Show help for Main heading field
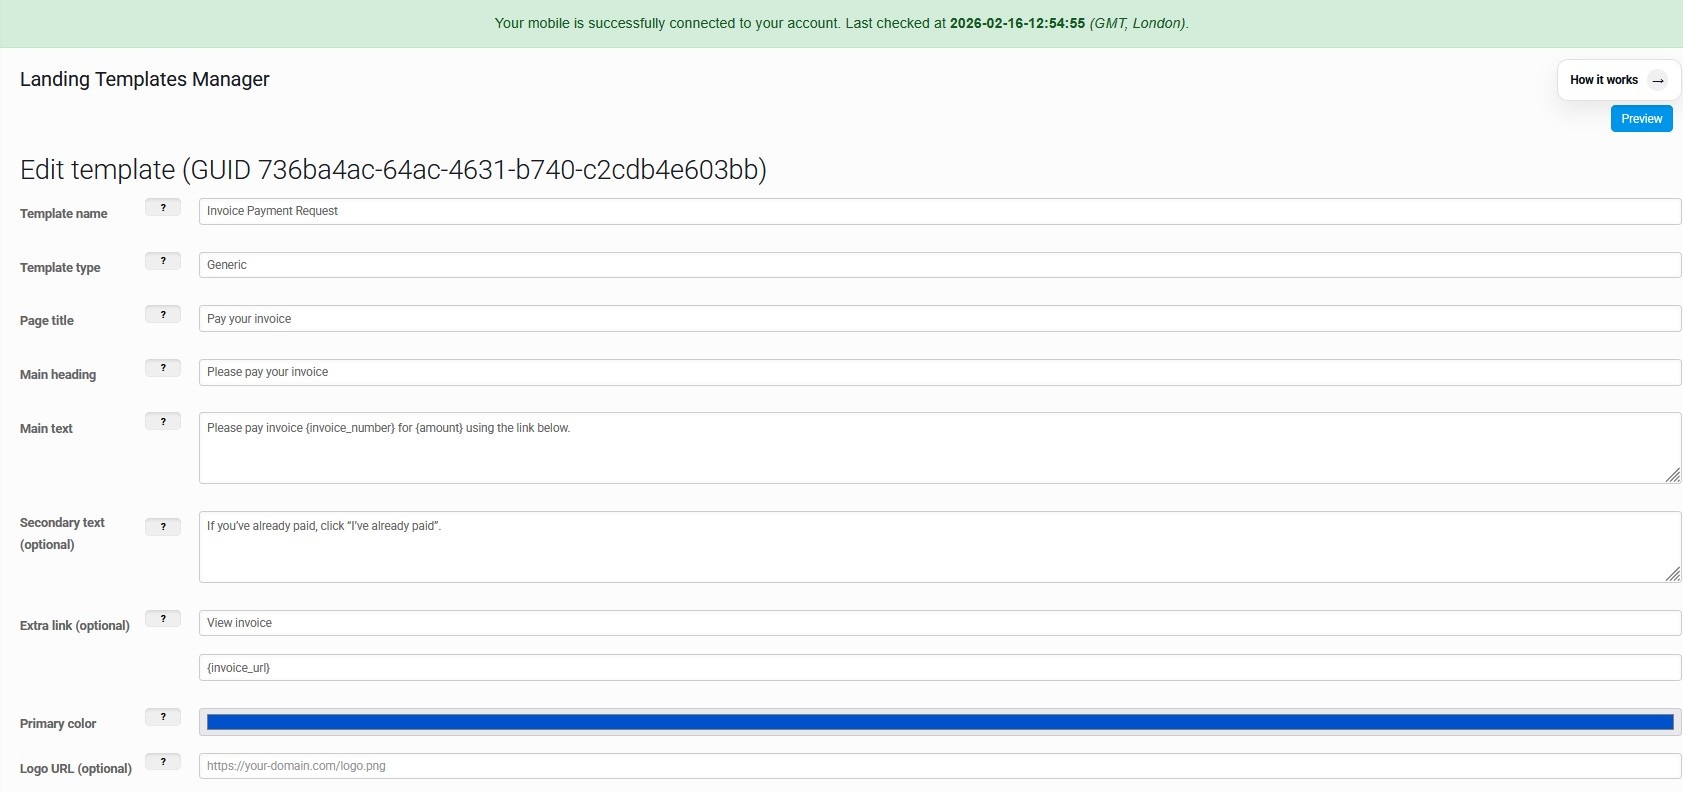The height and width of the screenshot is (792, 1683). click(163, 368)
